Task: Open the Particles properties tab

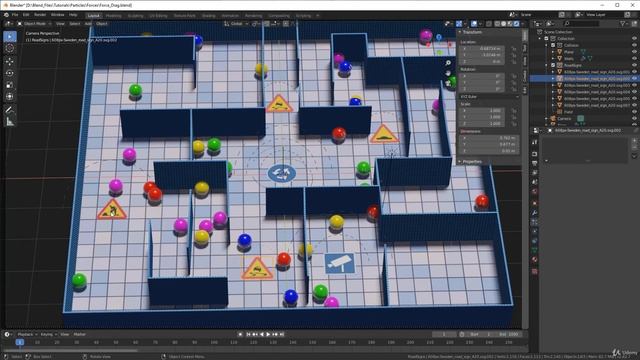Action: pyautogui.click(x=535, y=222)
